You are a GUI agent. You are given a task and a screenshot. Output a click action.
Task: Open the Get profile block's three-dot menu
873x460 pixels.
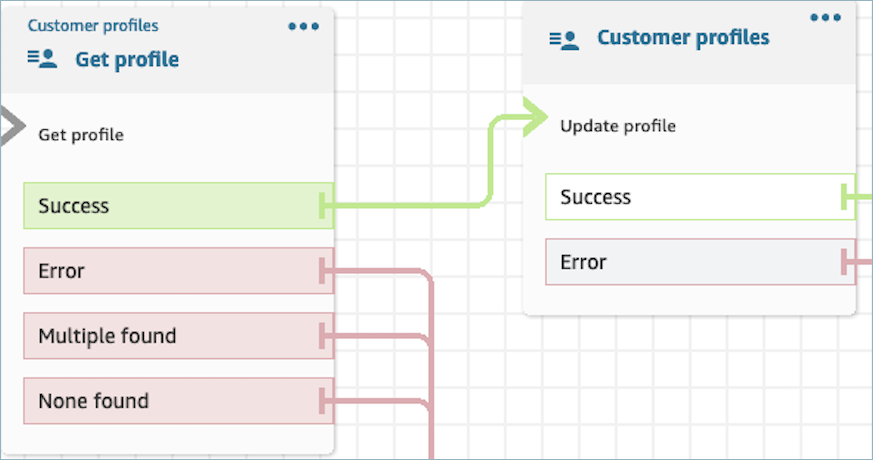coord(304,27)
